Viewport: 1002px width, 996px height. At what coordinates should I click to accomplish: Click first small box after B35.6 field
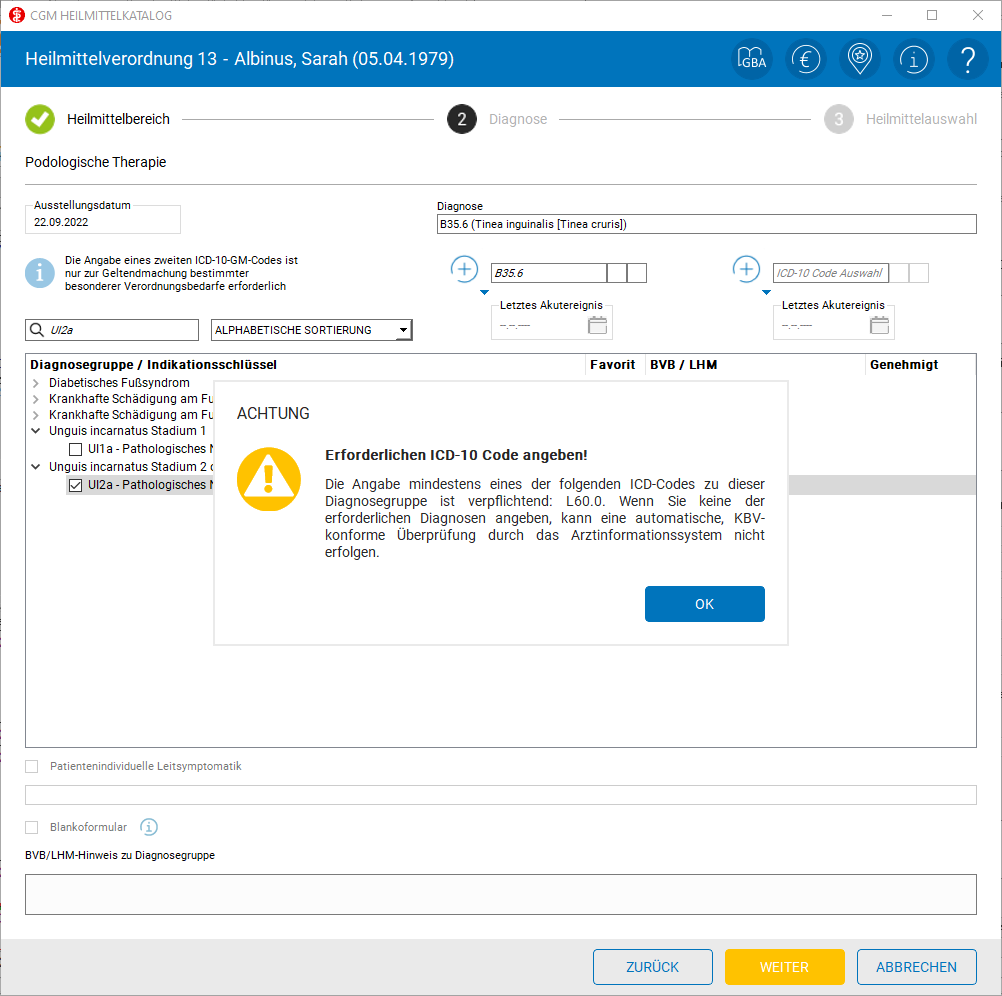[x=617, y=273]
